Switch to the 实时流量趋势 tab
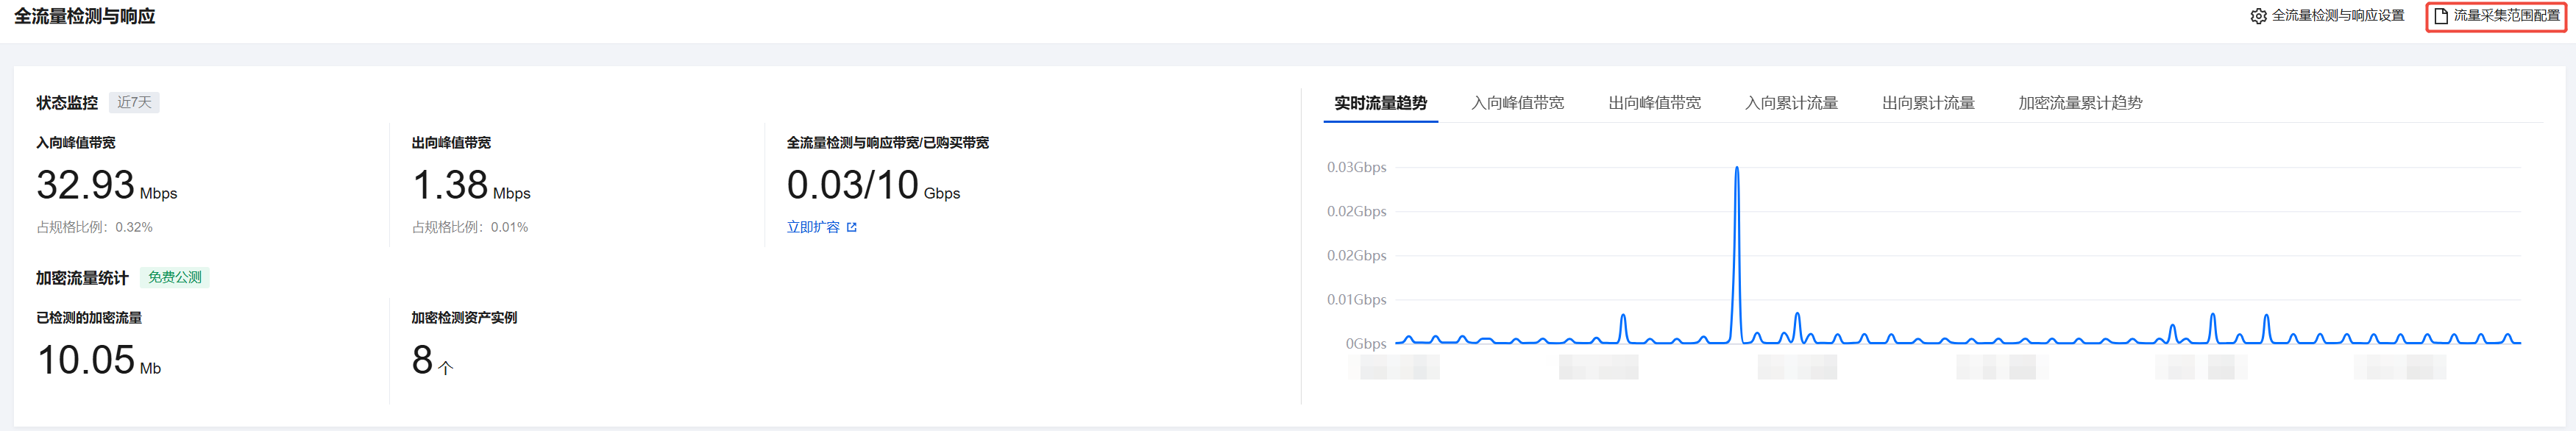Screen dimensions: 2576x431 [x=1380, y=103]
